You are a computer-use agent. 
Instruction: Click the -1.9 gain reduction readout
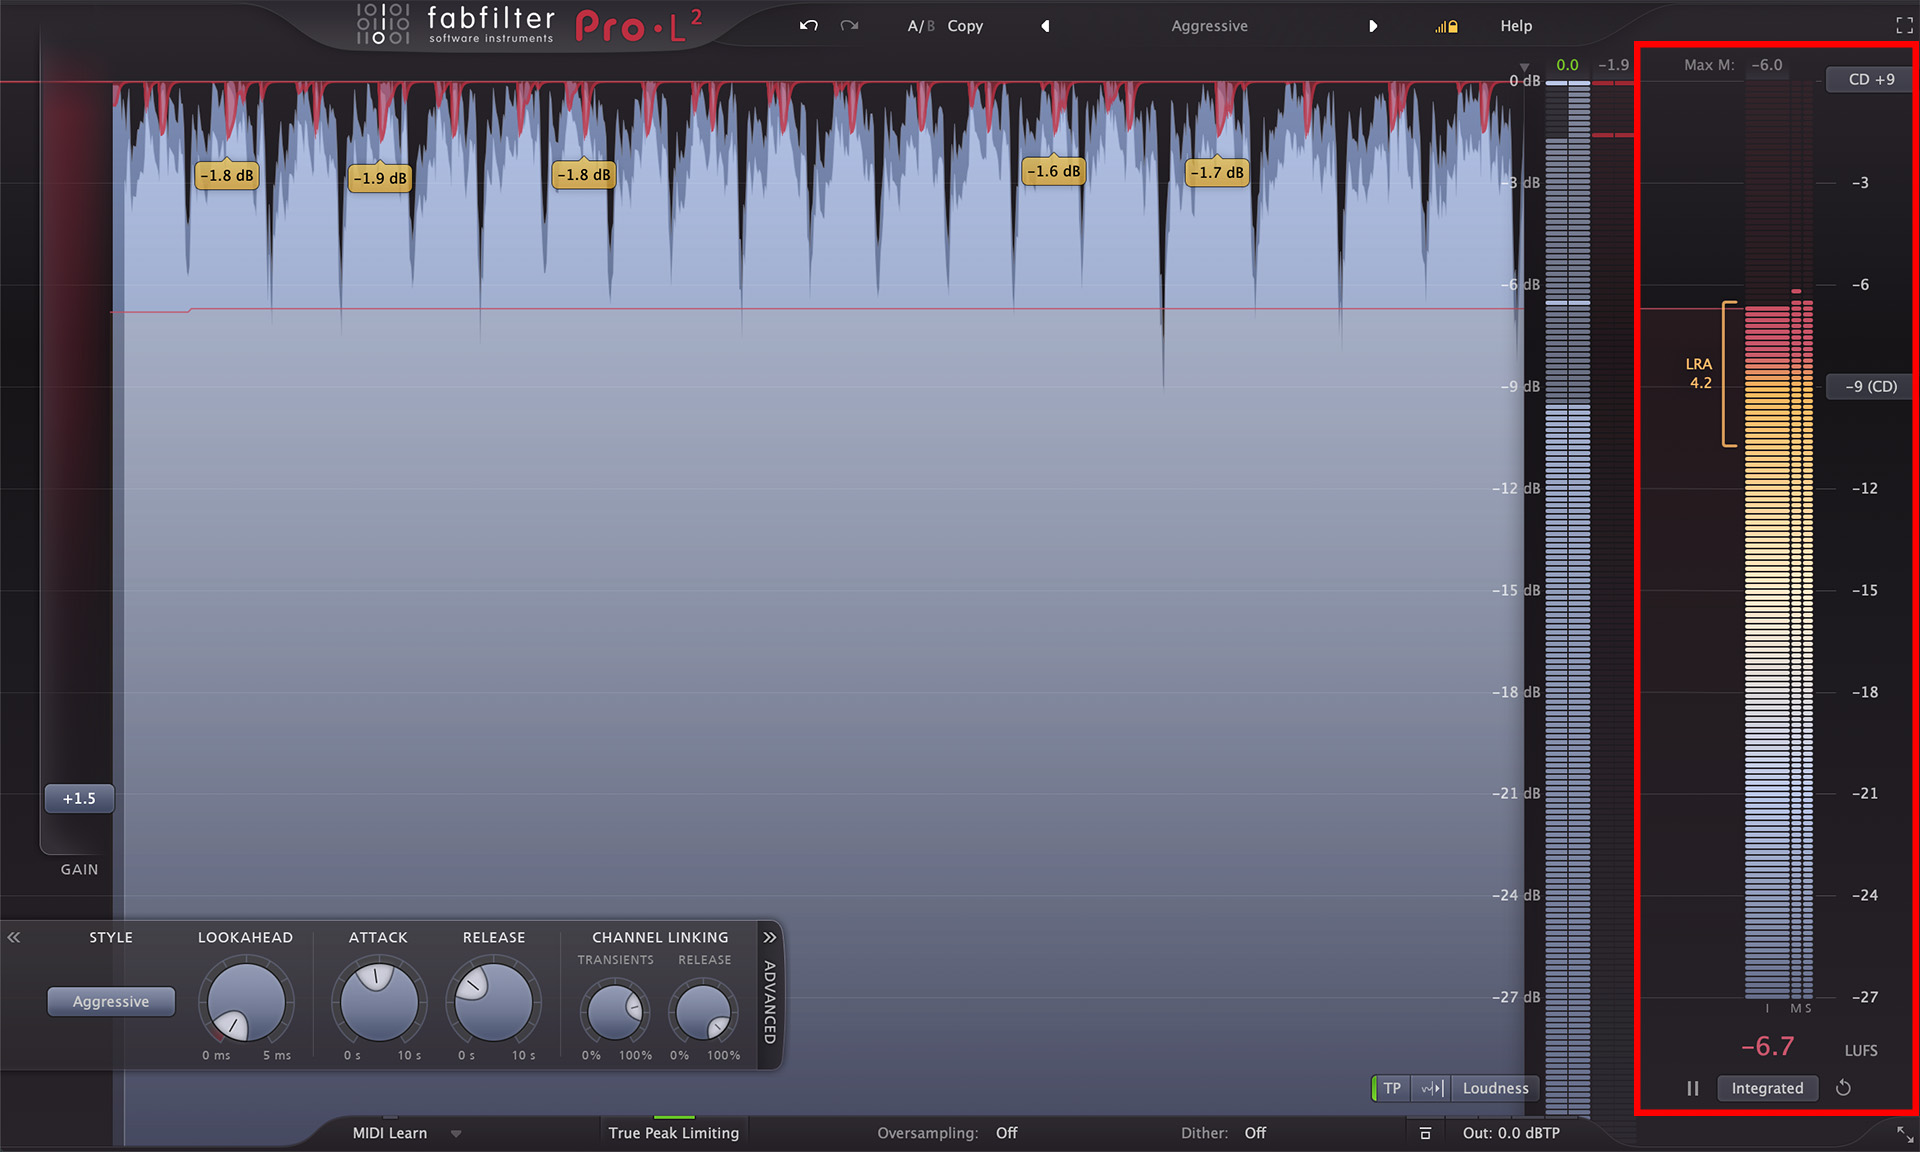click(x=1613, y=65)
